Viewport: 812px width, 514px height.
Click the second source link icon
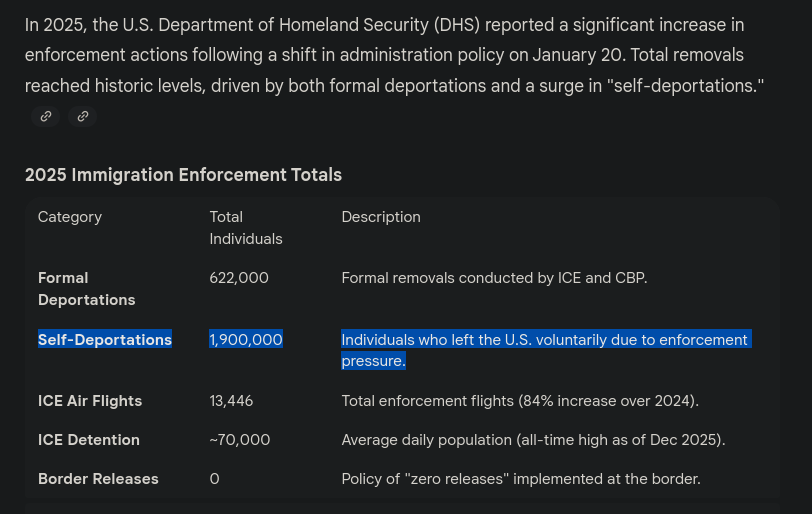pyautogui.click(x=83, y=117)
